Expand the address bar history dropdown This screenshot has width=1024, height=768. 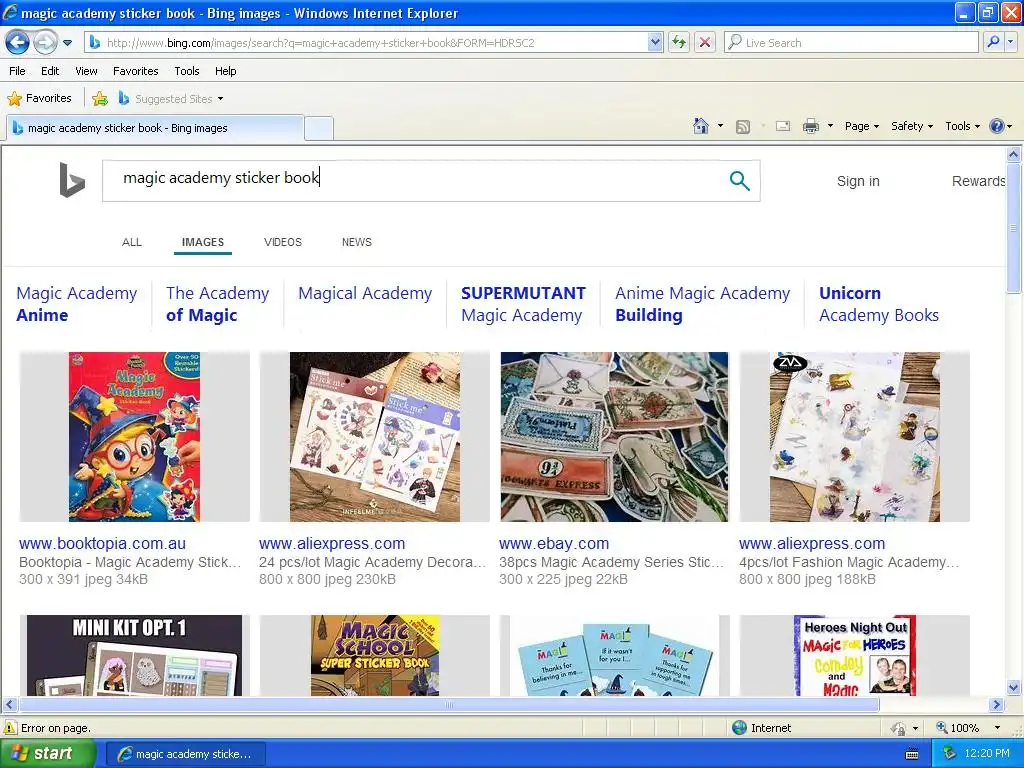tap(655, 43)
